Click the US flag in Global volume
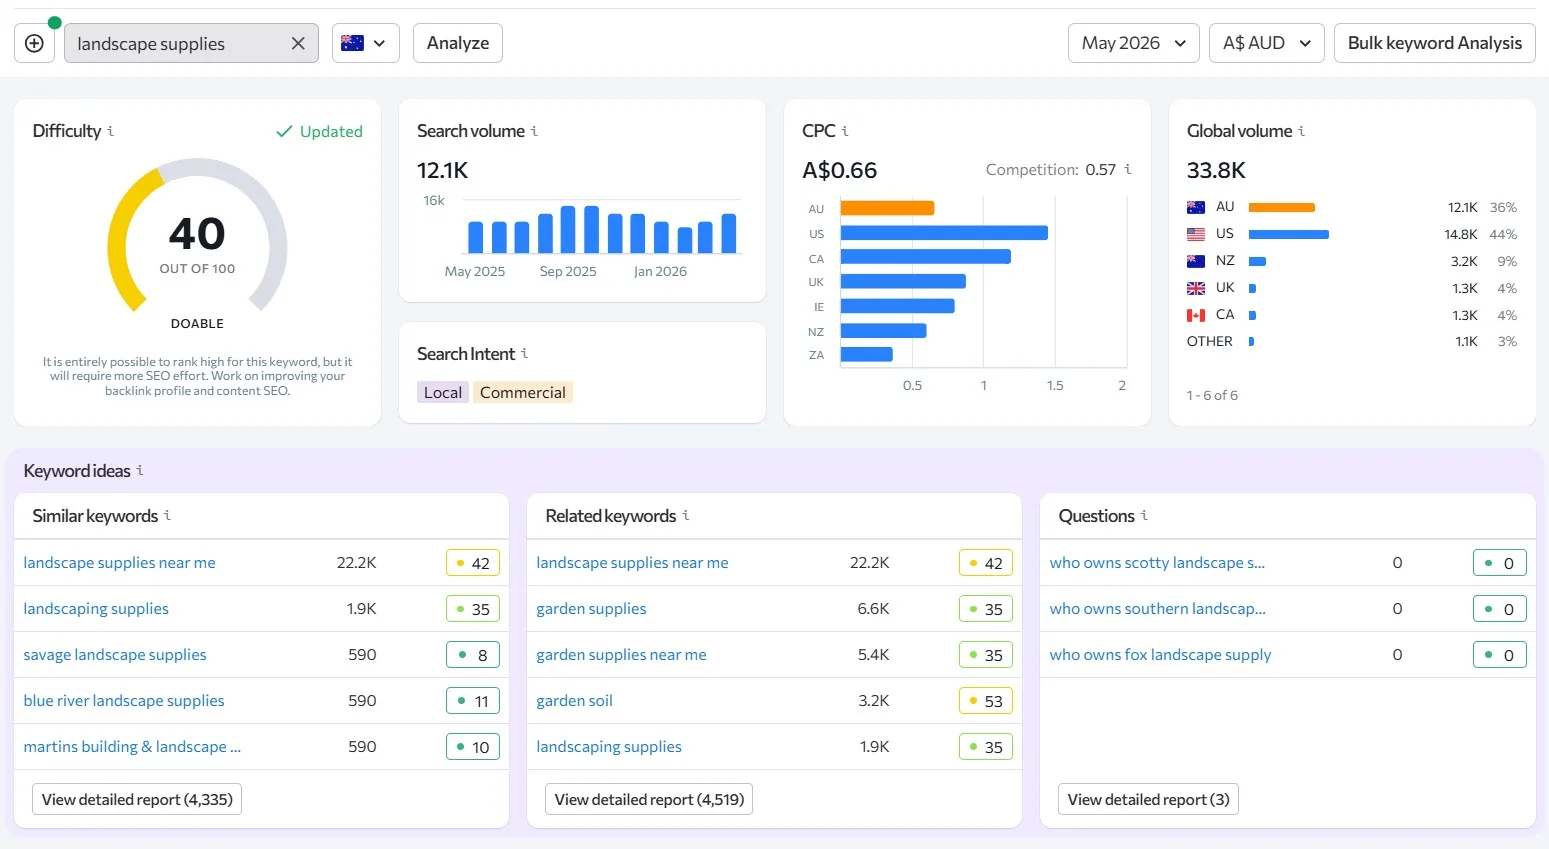This screenshot has height=849, width=1549. click(x=1196, y=234)
